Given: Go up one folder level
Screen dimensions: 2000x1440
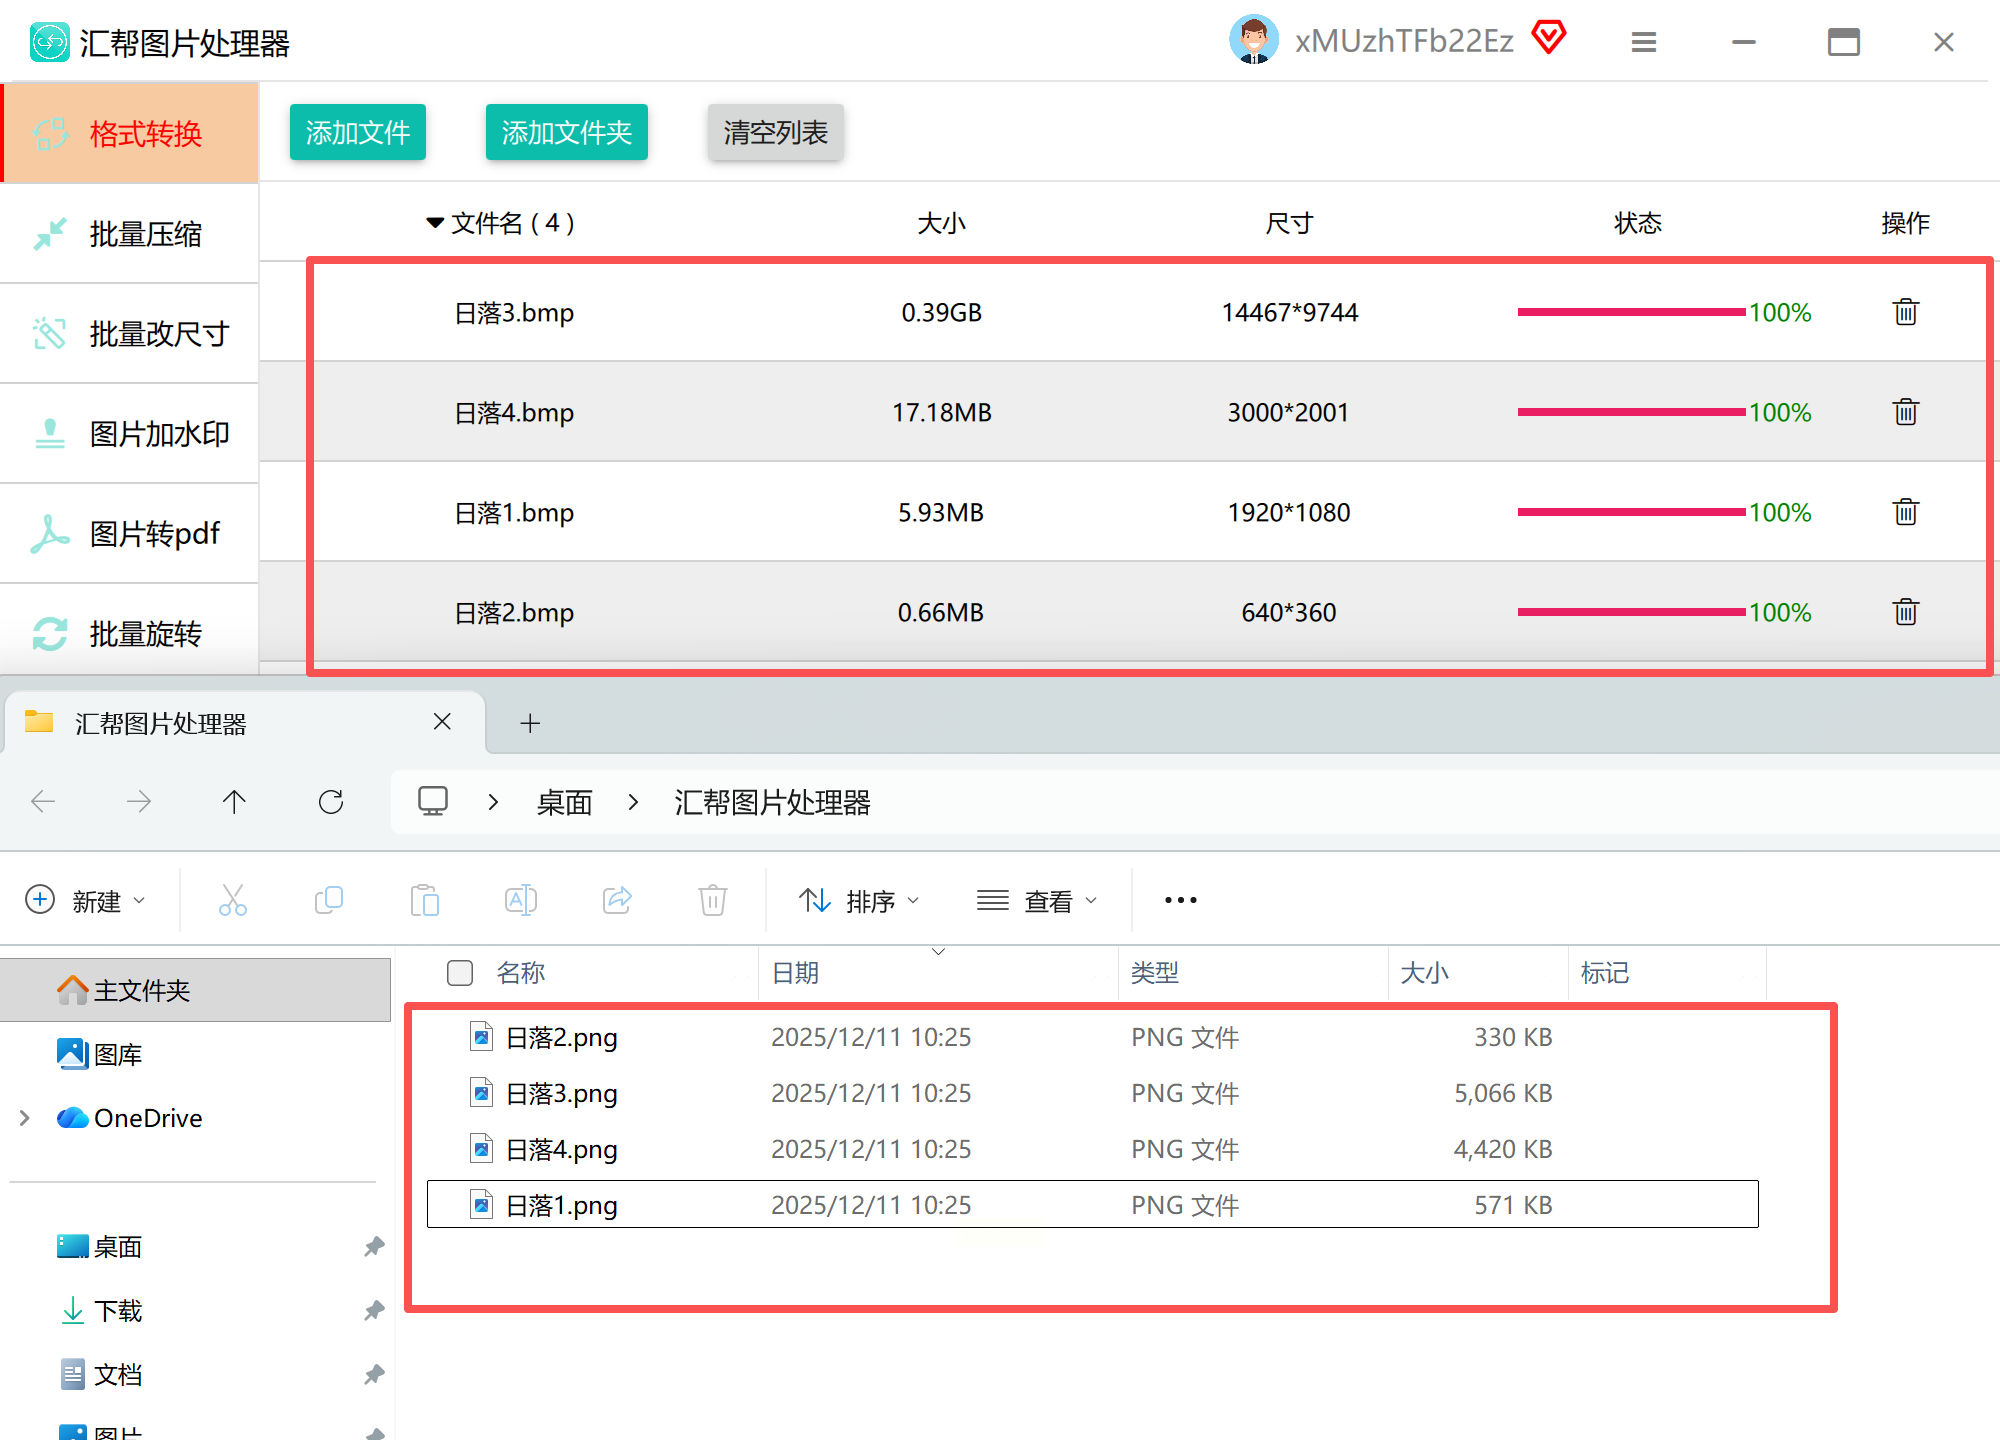Looking at the screenshot, I should [234, 801].
